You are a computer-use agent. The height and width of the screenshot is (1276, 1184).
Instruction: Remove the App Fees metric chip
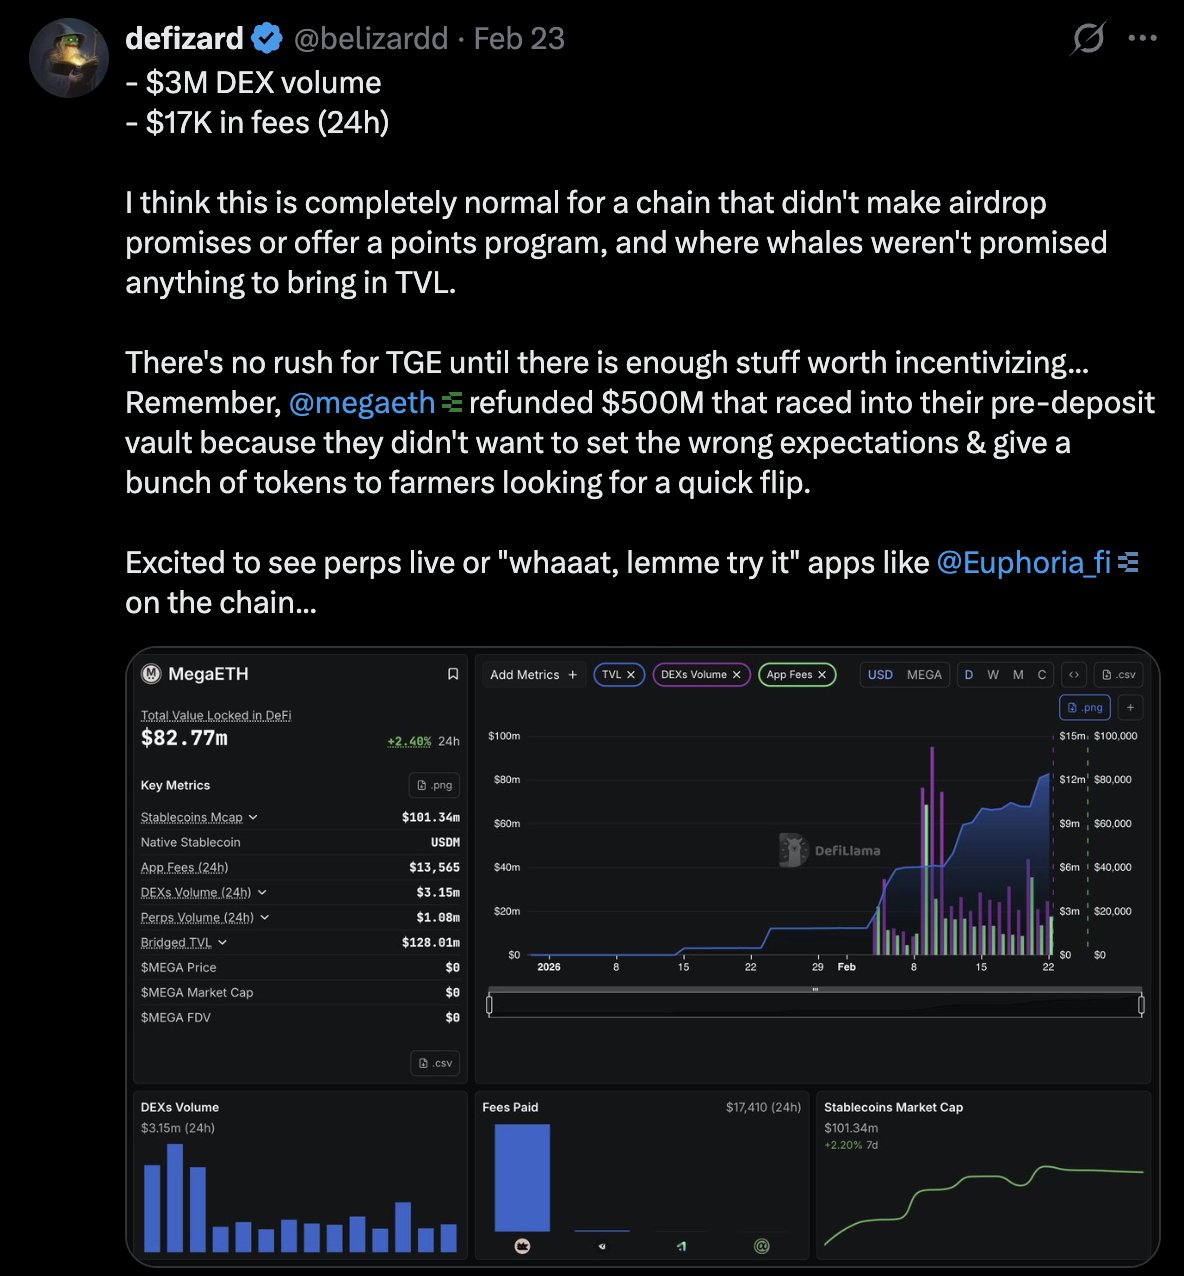pos(822,675)
